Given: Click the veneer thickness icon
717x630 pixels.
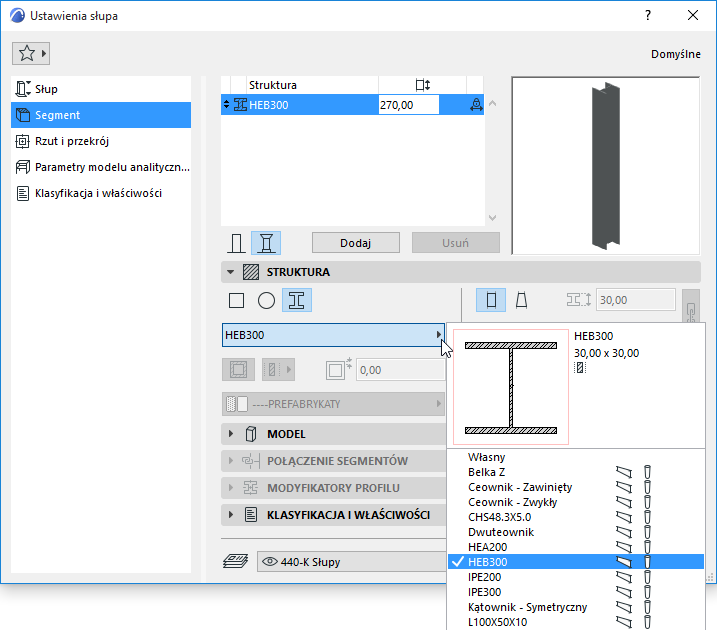Looking at the screenshot, I should [x=339, y=369].
